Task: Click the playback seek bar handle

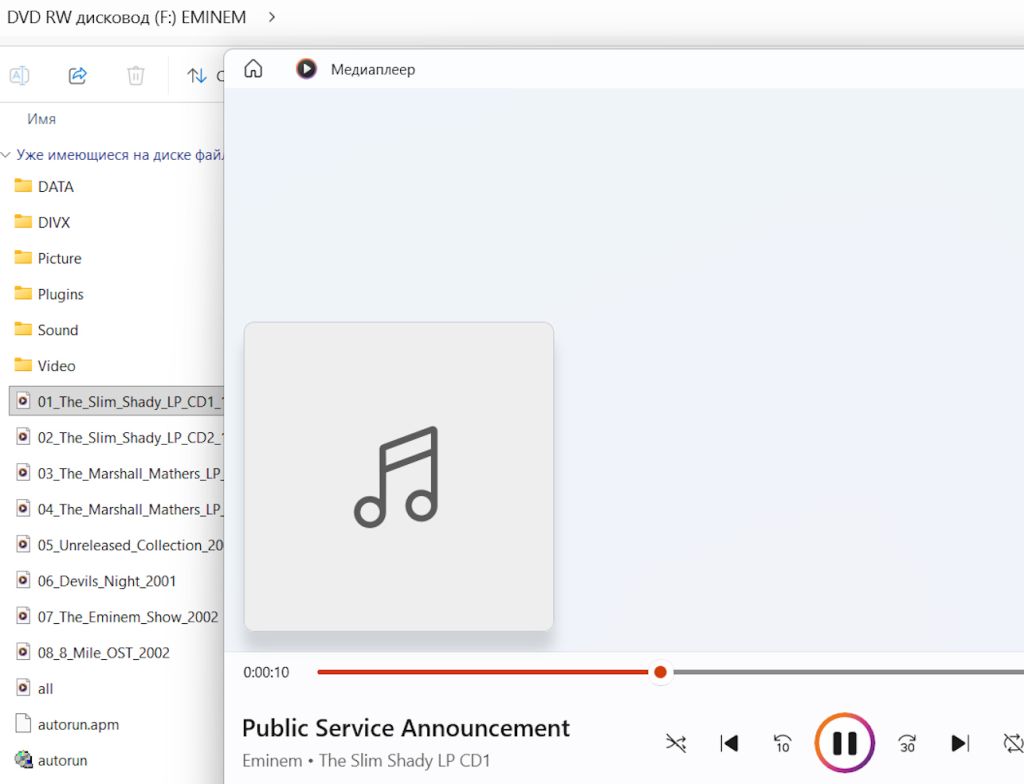Action: [x=660, y=672]
